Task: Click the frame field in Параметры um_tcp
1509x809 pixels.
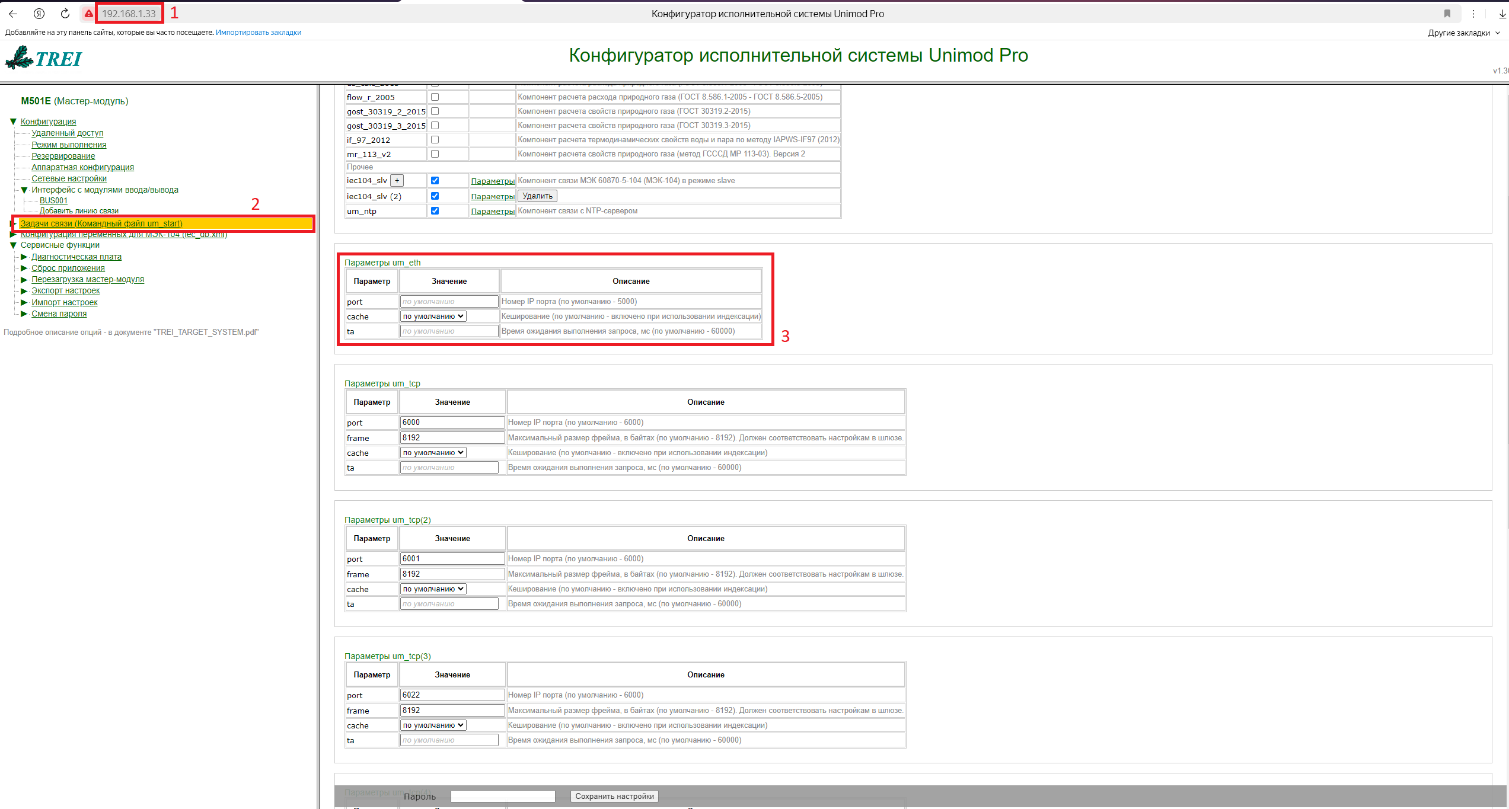Action: click(452, 438)
